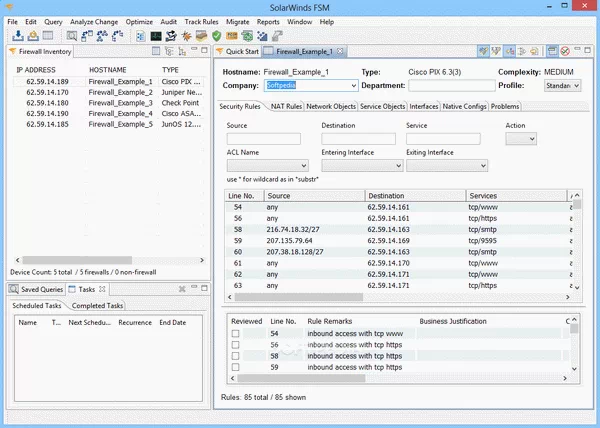The height and width of the screenshot is (428, 600).
Task: Click the table view icon in Firewall Inventory header
Action: [156, 51]
